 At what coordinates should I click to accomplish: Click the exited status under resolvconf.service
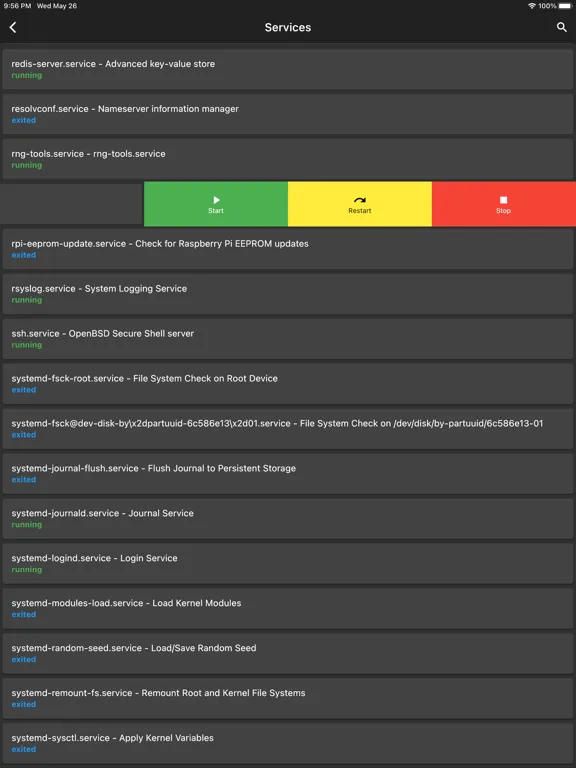click(x=24, y=120)
